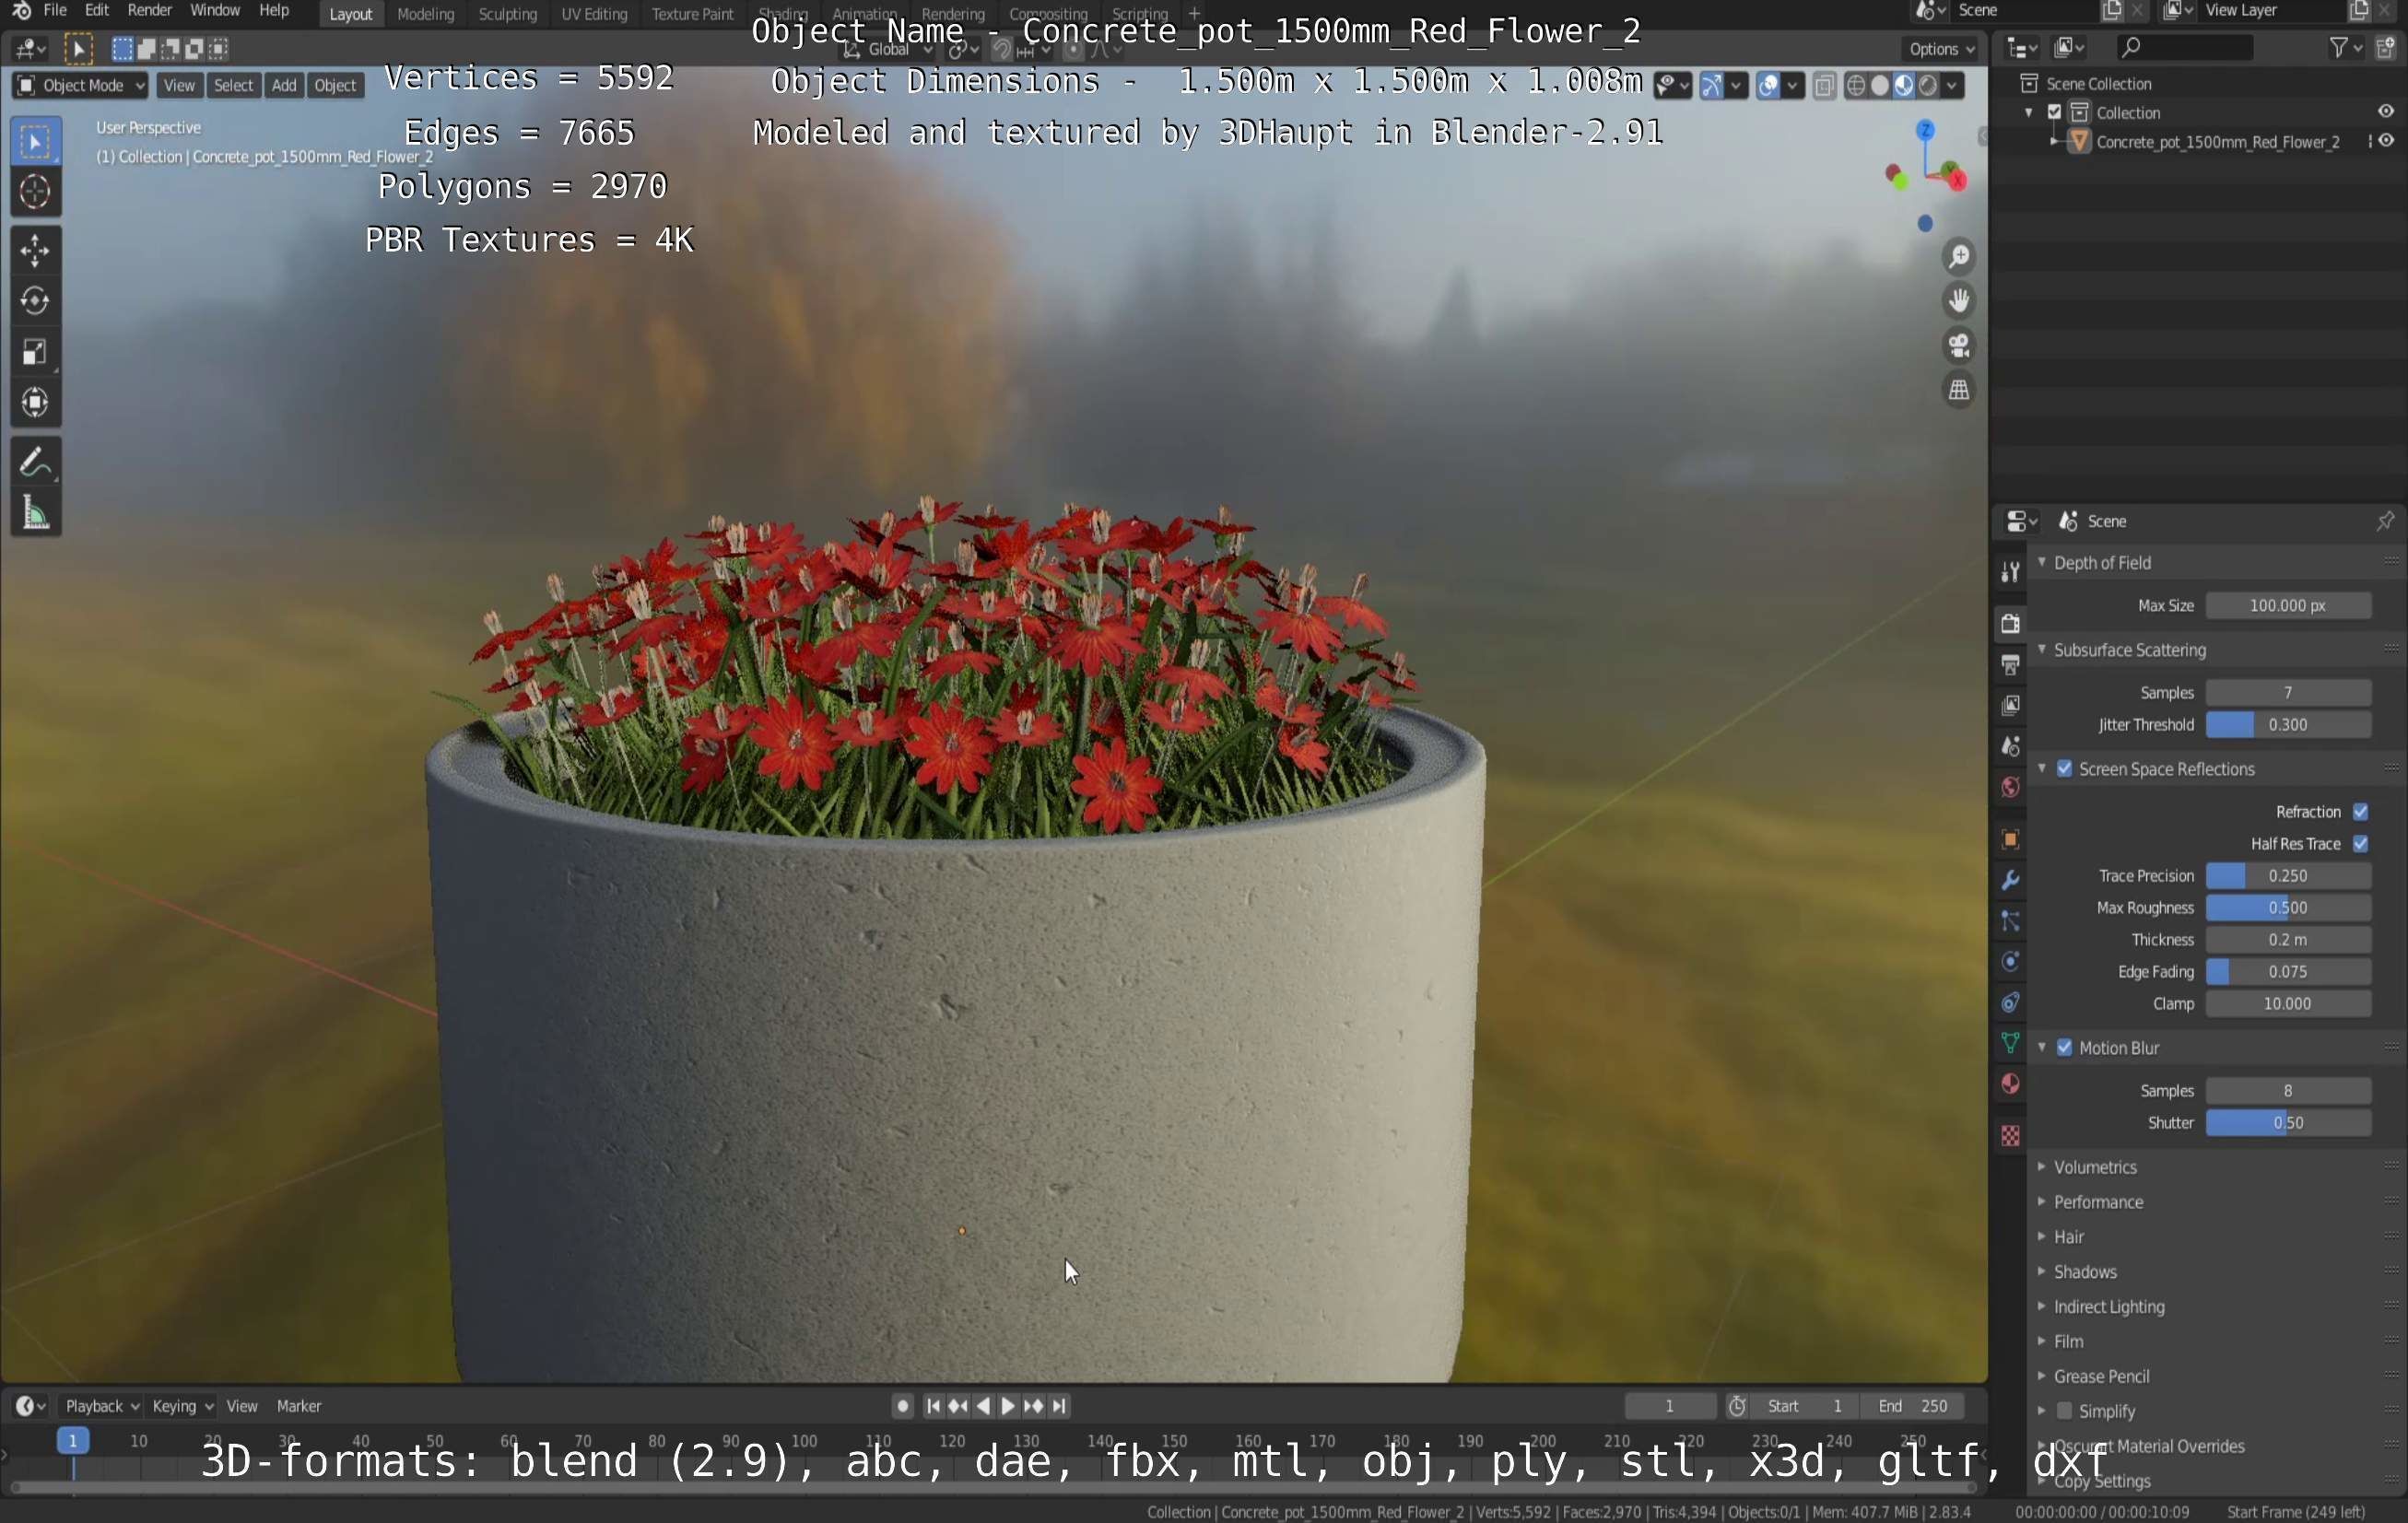Open the Modifier properties wrench tab
This screenshot has height=1523, width=2408.
tap(2009, 881)
